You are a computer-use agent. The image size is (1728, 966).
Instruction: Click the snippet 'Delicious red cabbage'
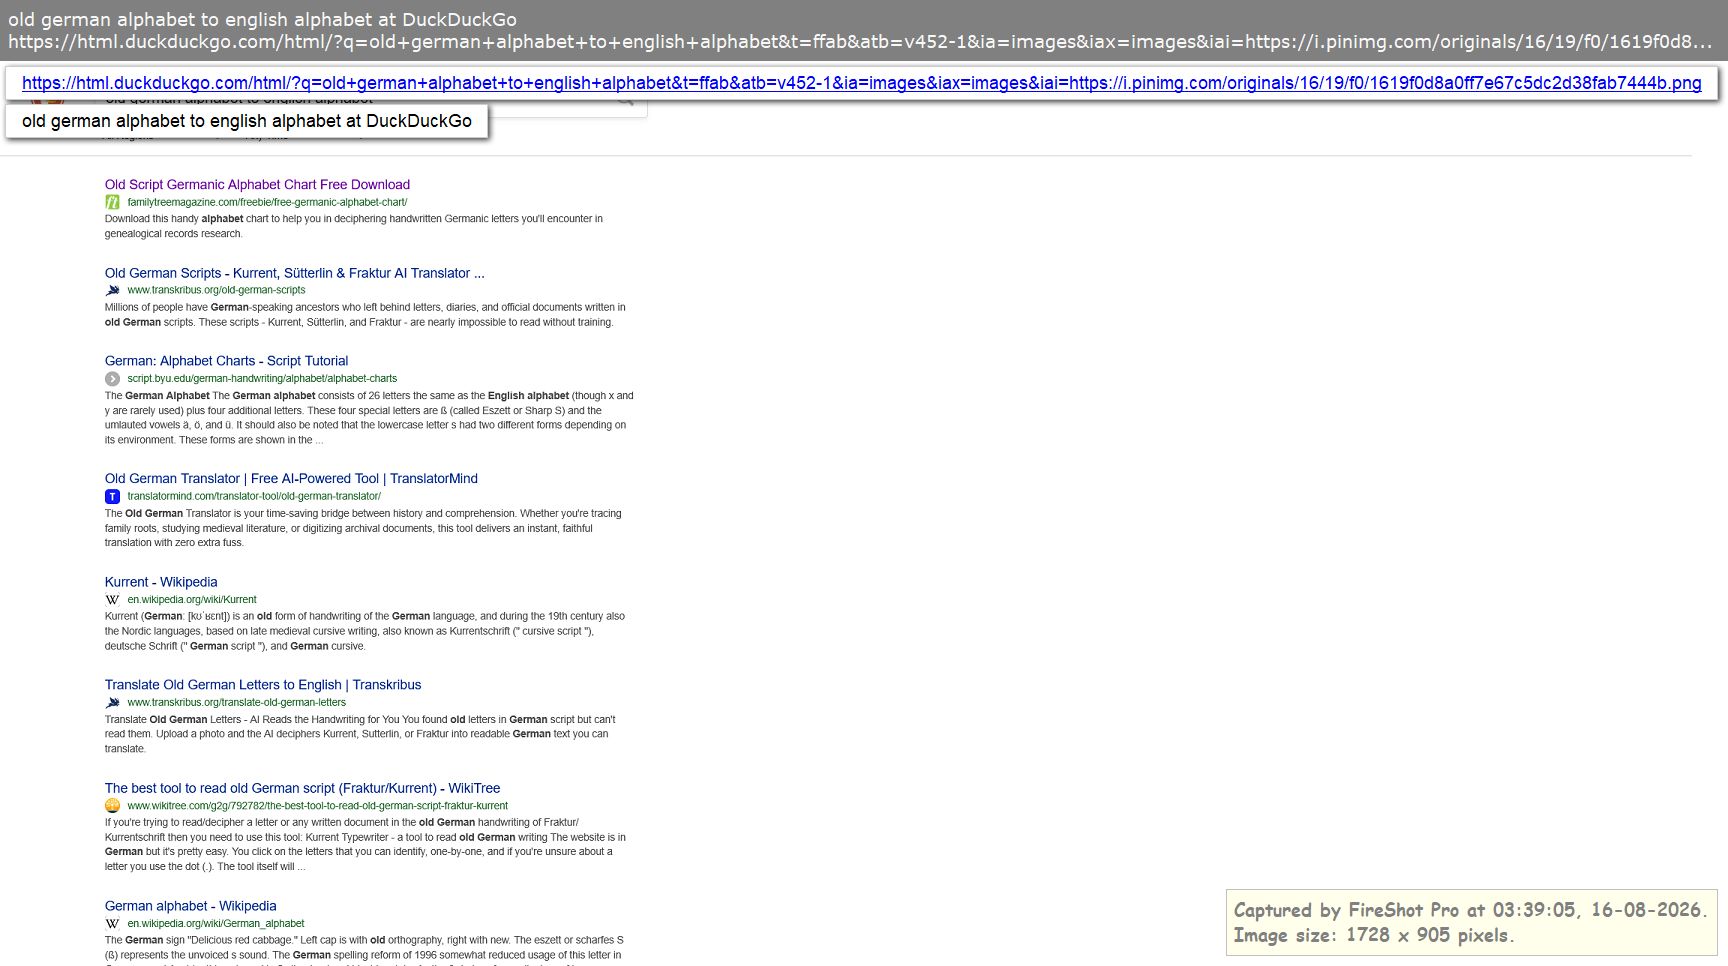364,948
